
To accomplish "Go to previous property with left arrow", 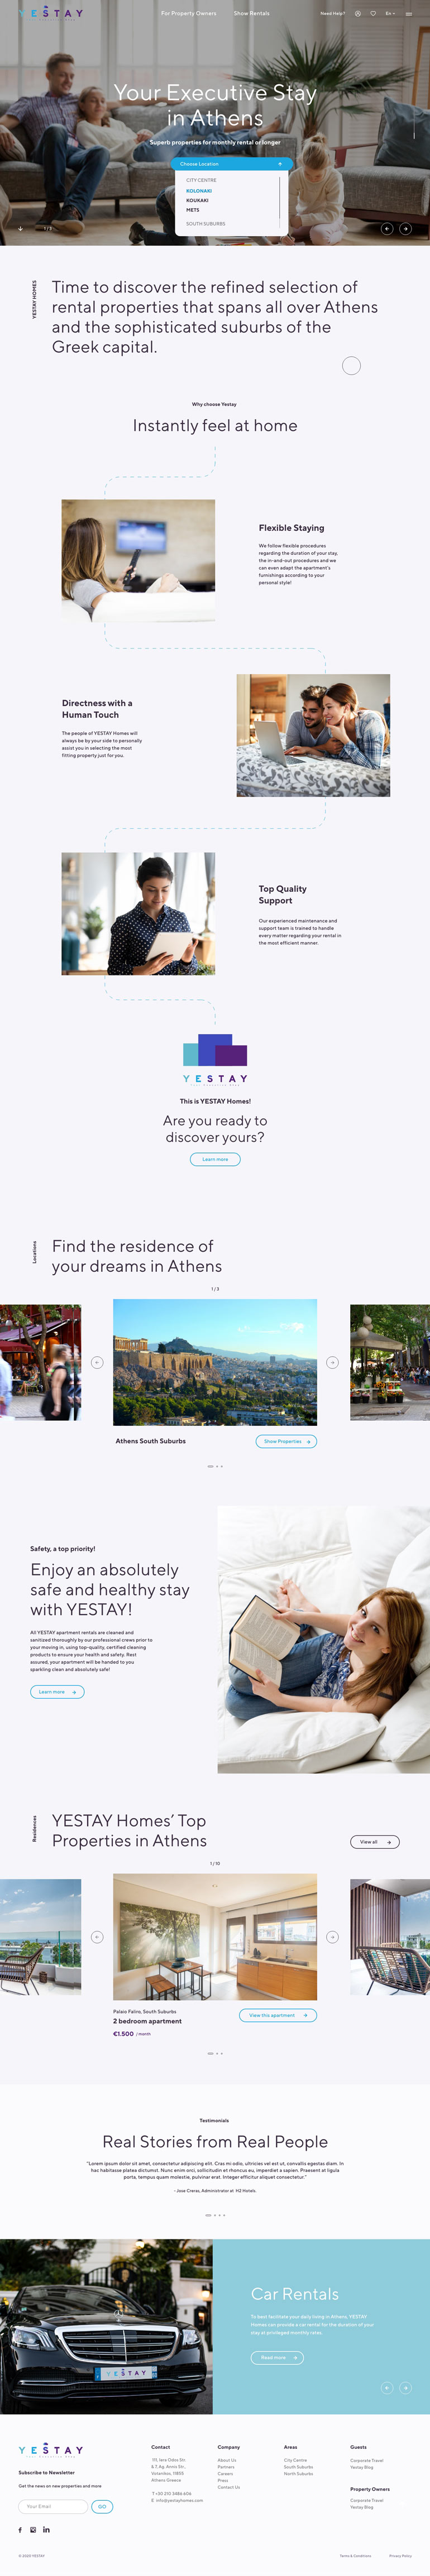I will tap(97, 1937).
